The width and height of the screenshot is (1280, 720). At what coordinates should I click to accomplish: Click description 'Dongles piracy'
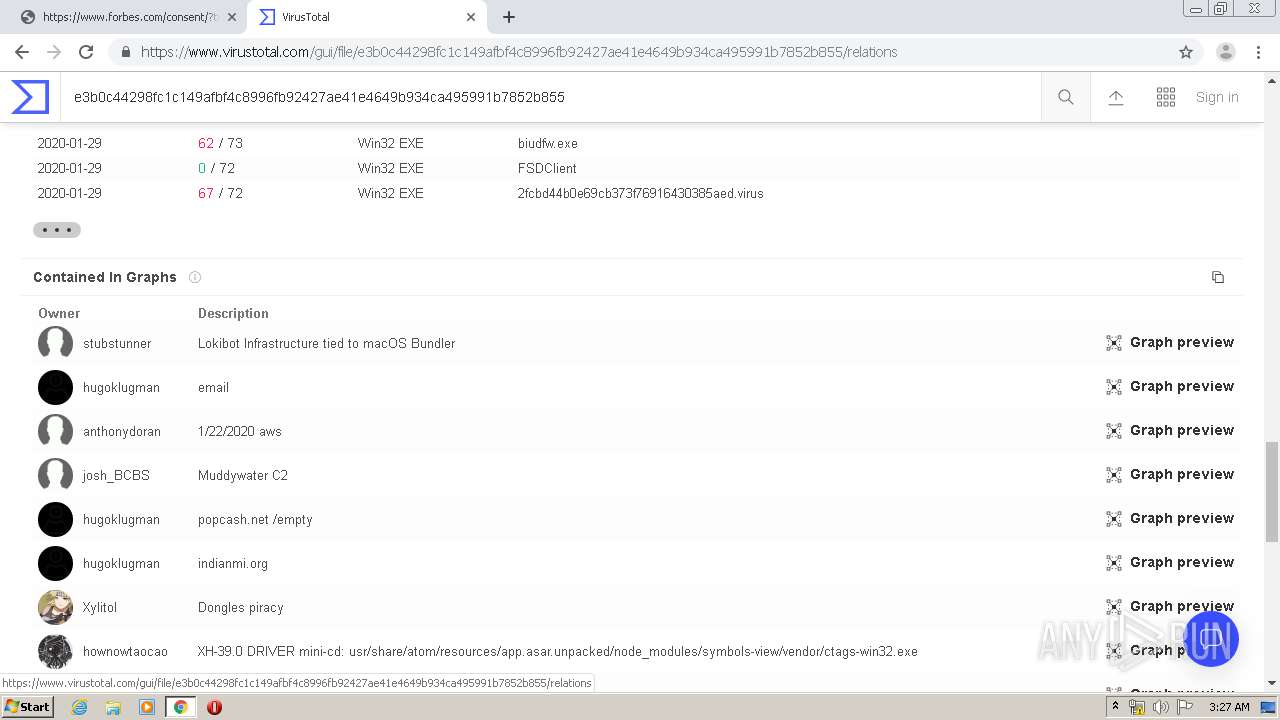tap(241, 607)
